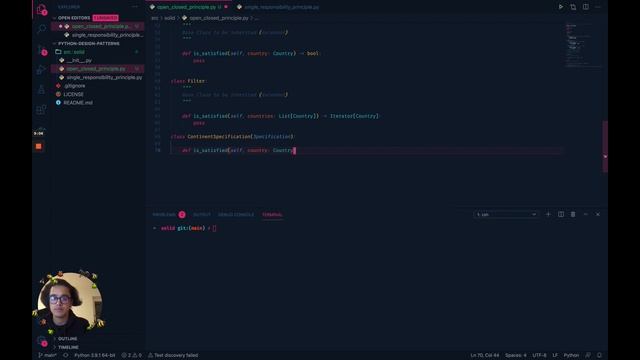640x360 pixels.
Task: Create a new terminal with plus icon
Action: point(548,214)
